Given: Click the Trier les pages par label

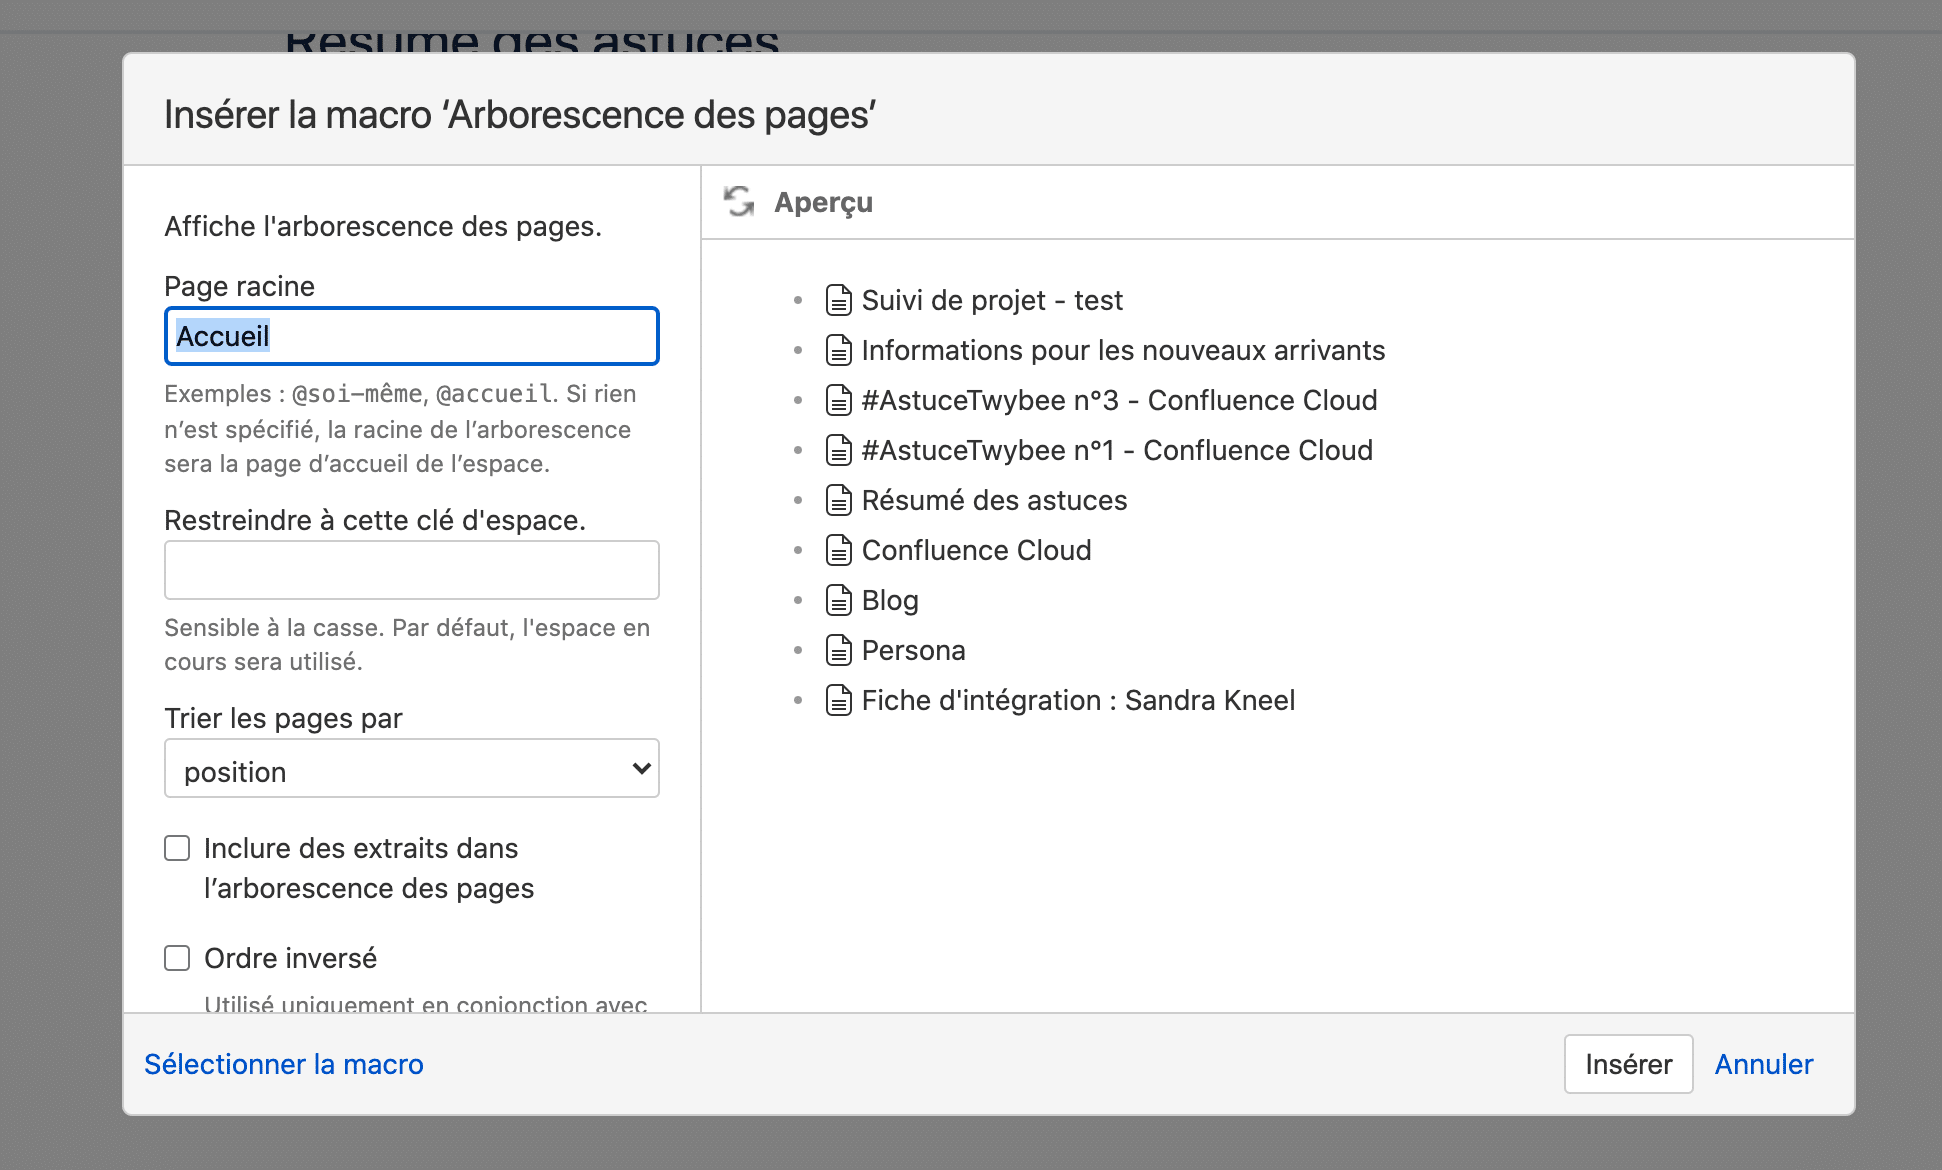Looking at the screenshot, I should click(283, 718).
